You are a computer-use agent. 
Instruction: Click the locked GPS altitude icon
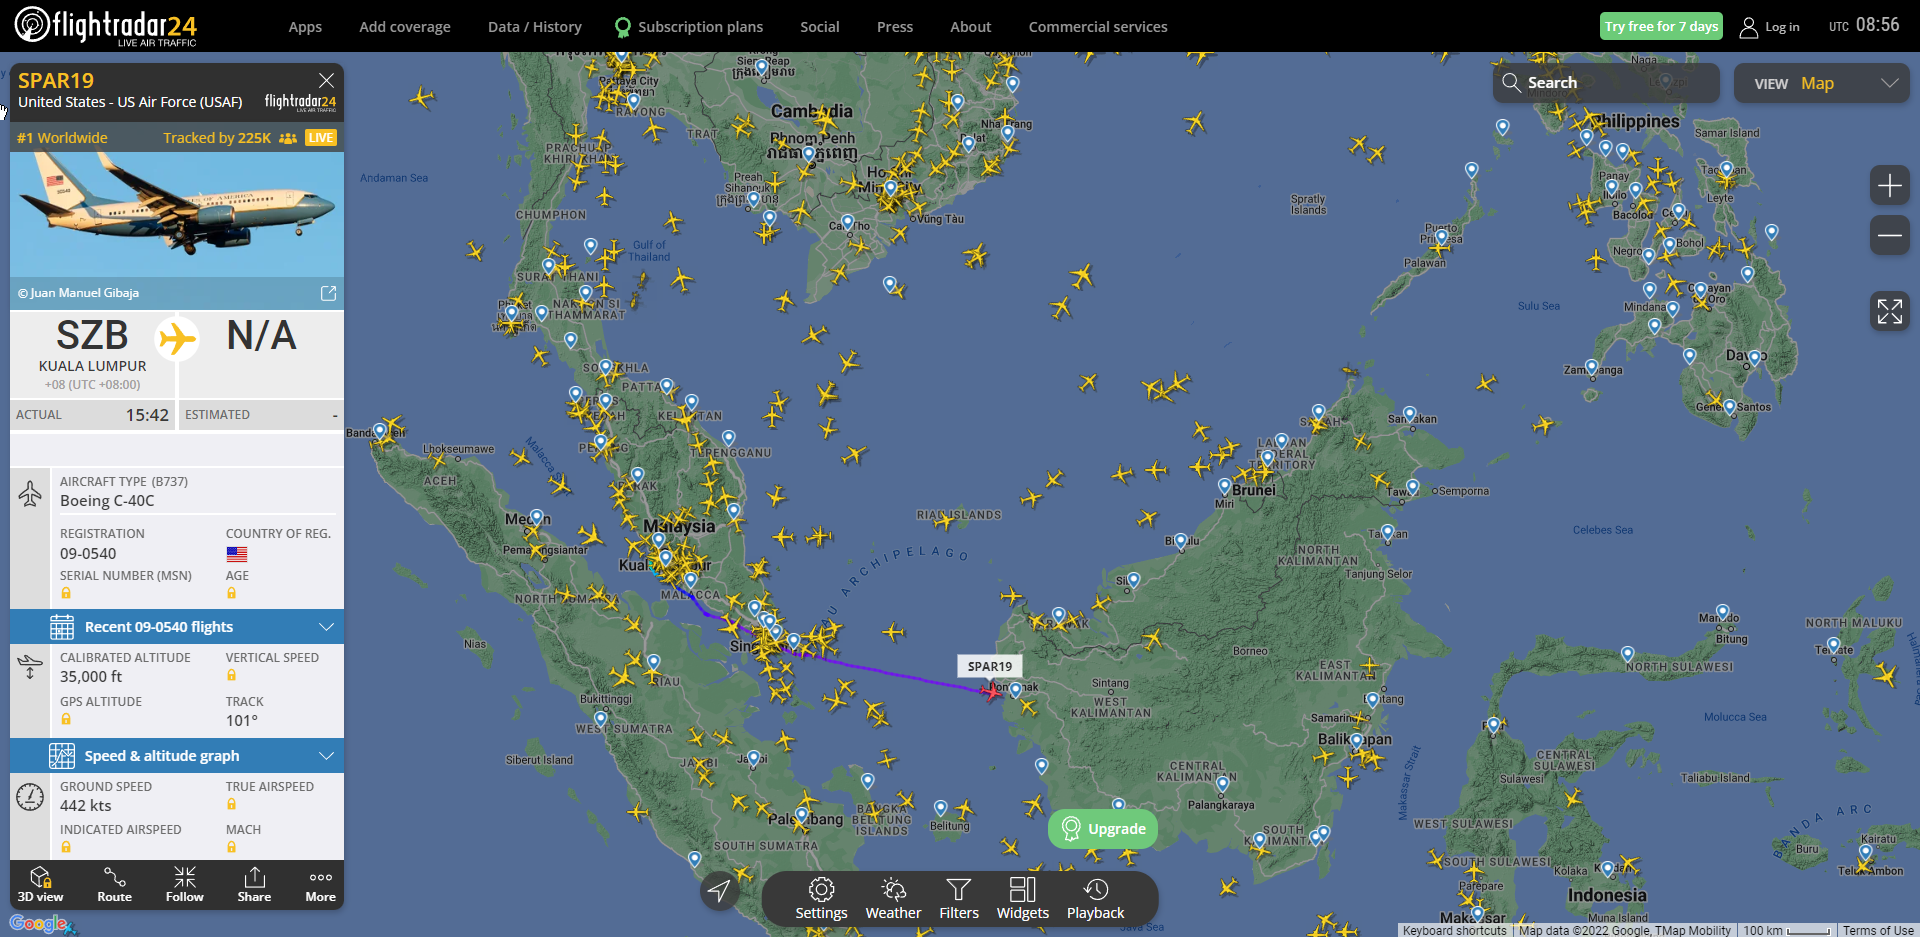coord(66,719)
